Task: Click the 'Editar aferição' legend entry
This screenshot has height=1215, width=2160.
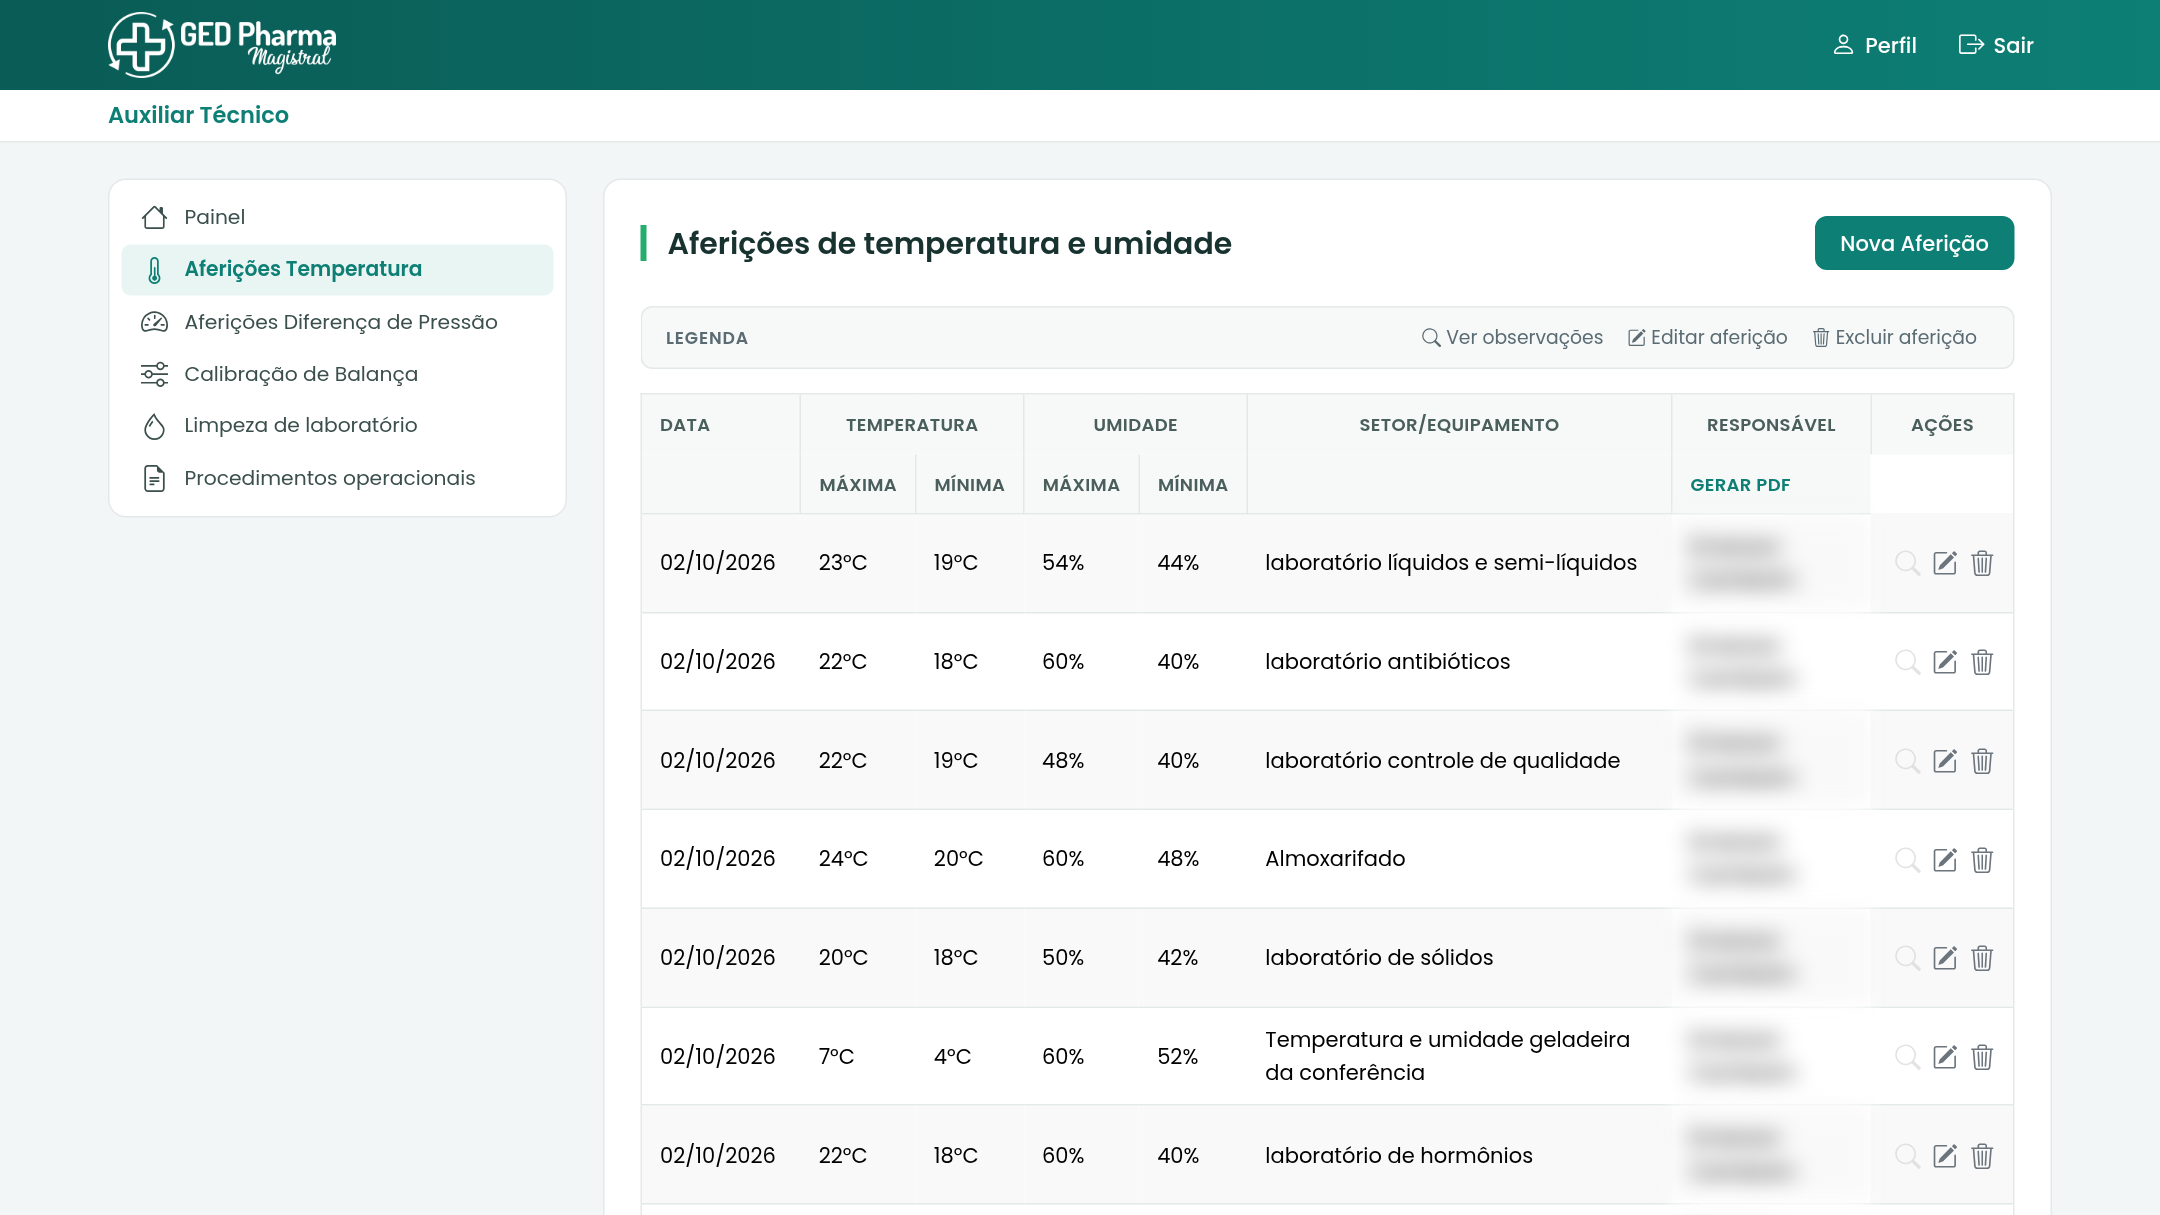Action: (x=1708, y=338)
